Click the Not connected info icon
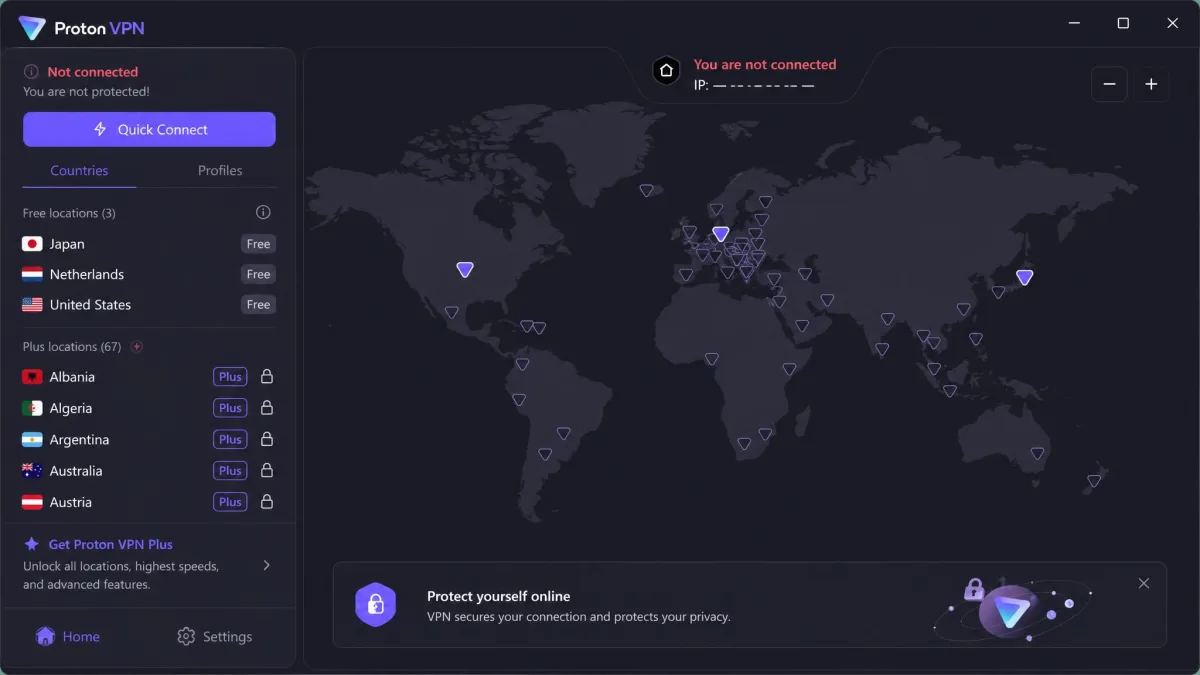 point(32,72)
